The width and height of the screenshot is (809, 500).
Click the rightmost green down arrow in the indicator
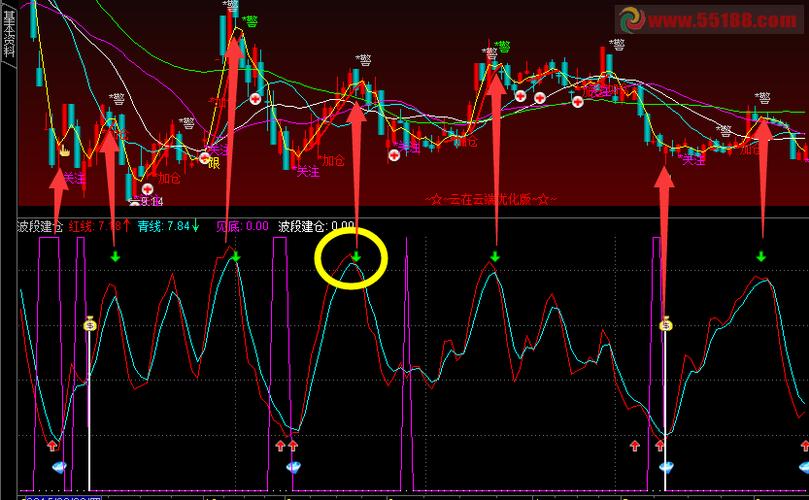click(x=761, y=257)
